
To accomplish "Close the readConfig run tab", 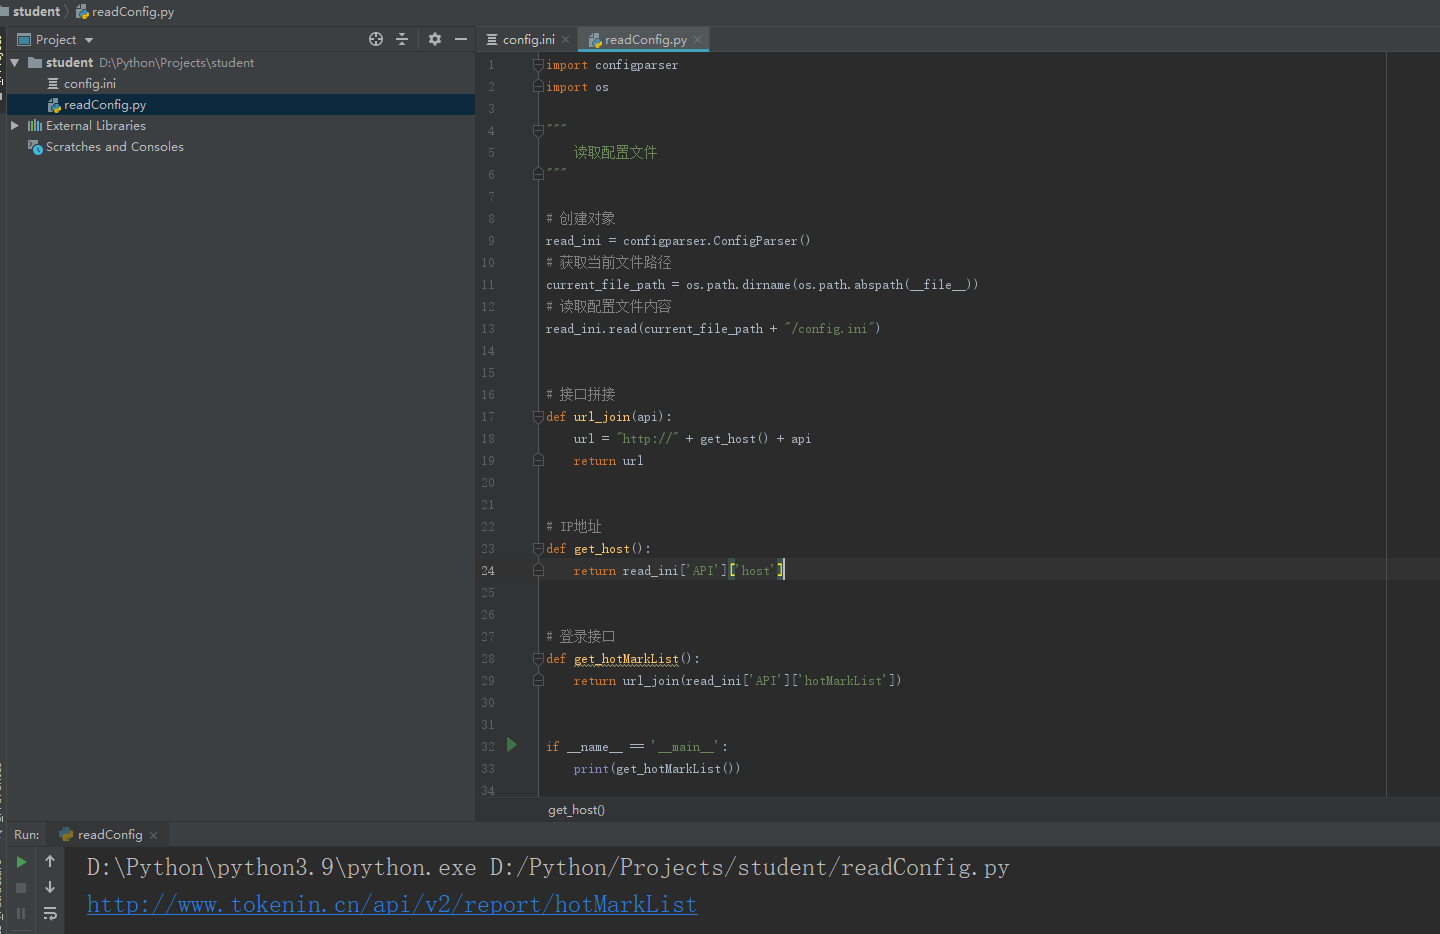I will 153,836.
